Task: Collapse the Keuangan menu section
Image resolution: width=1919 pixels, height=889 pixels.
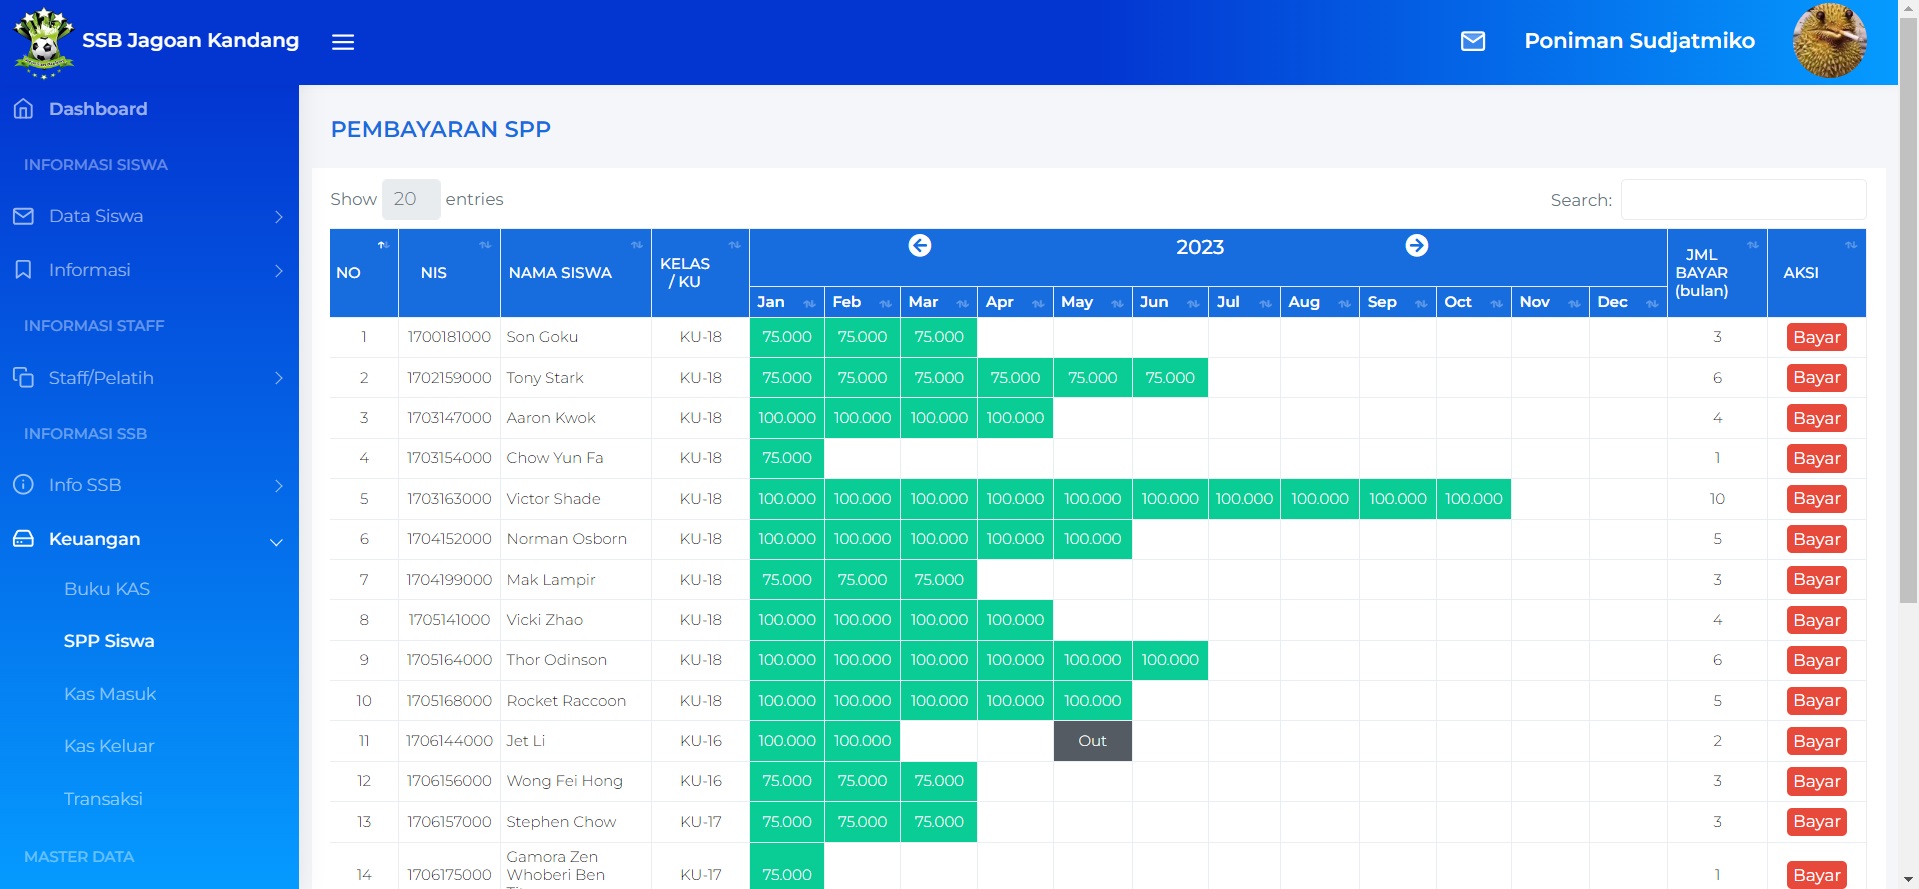Action: tap(149, 540)
